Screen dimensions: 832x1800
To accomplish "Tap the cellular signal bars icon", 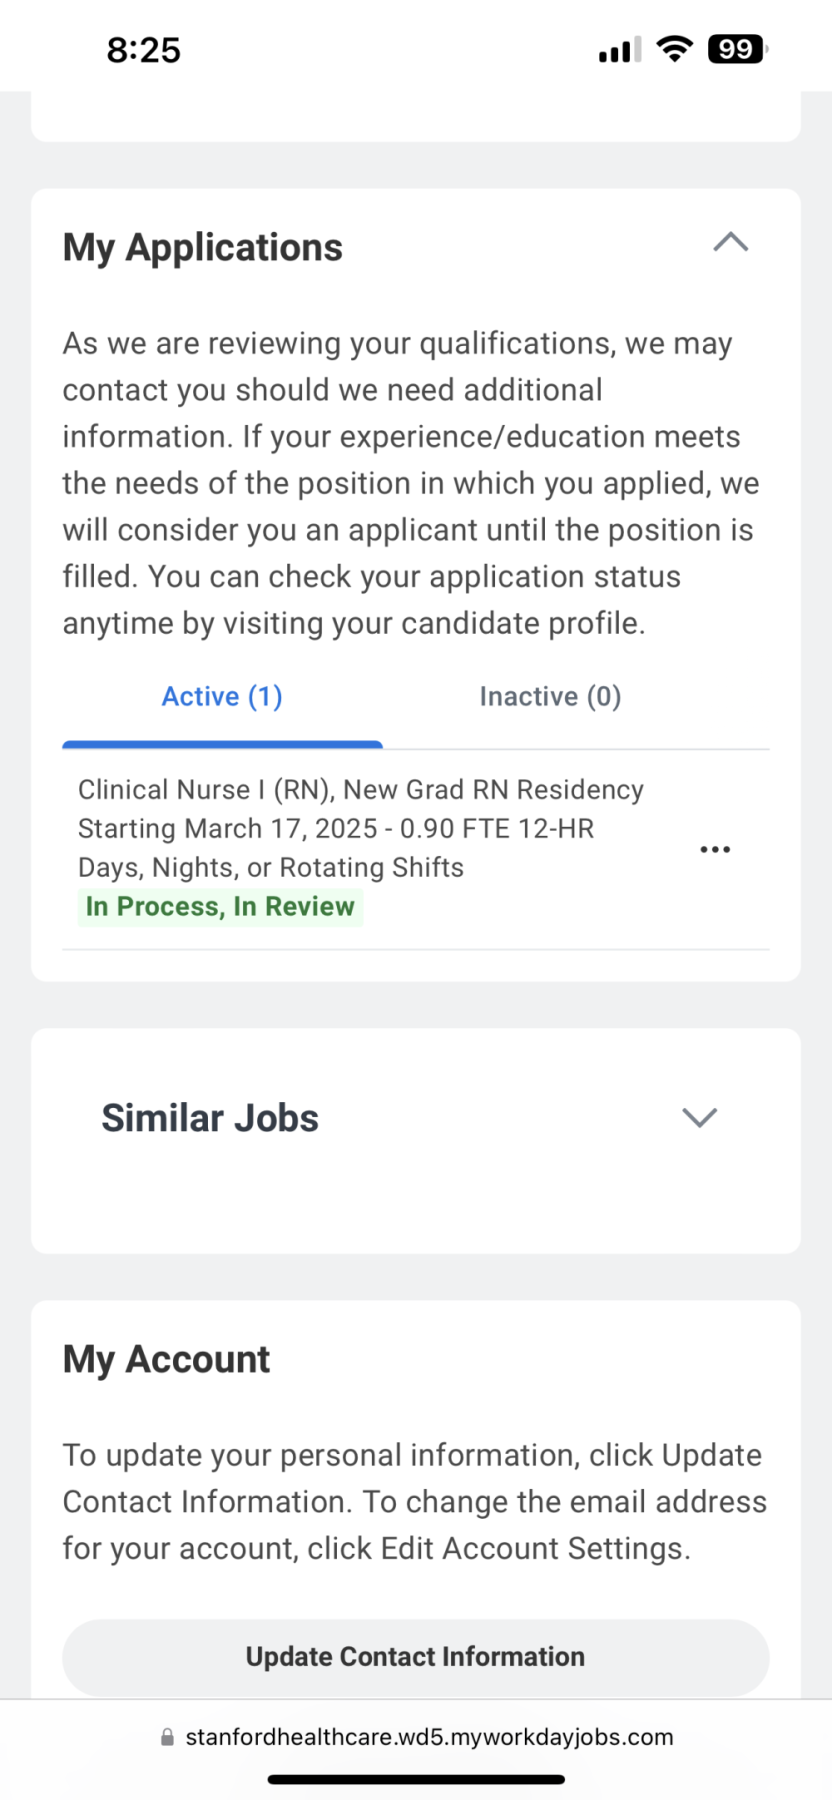I will click(x=620, y=50).
